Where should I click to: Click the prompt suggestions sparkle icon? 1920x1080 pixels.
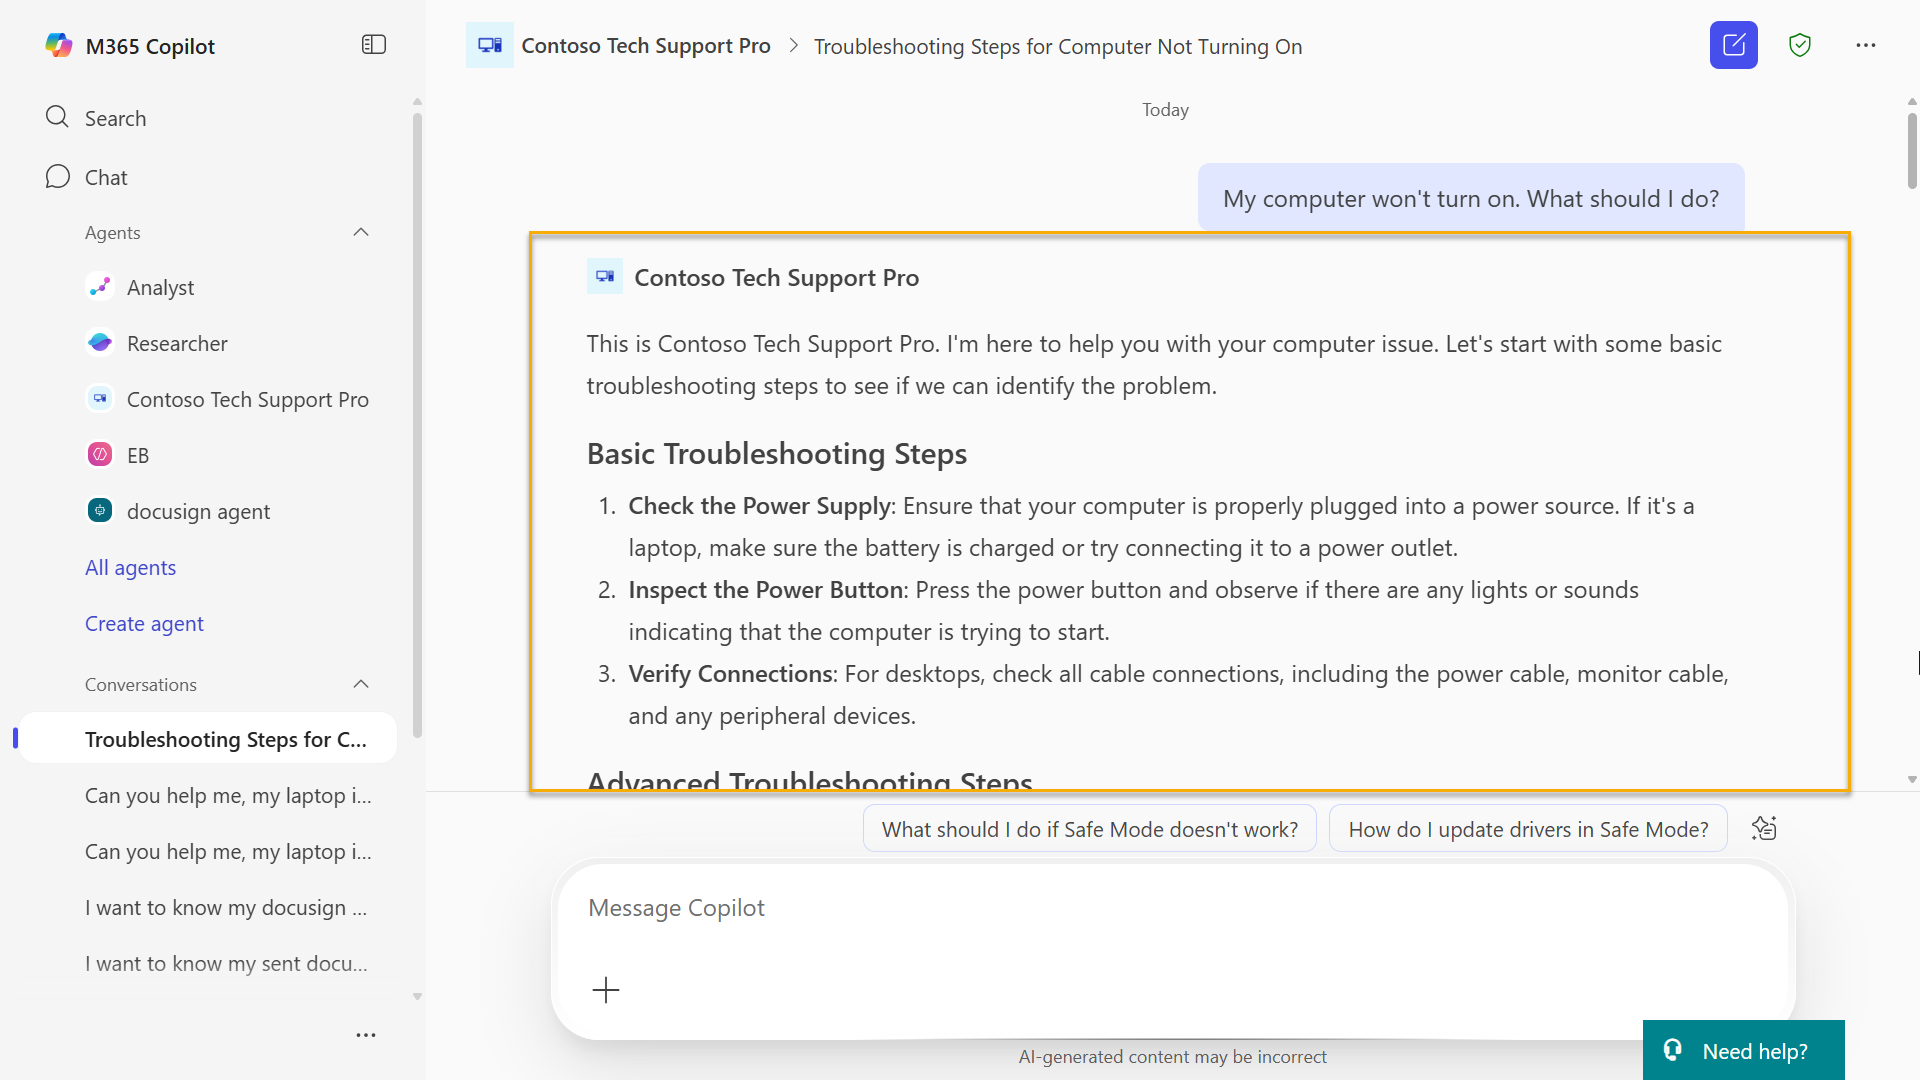click(1764, 828)
